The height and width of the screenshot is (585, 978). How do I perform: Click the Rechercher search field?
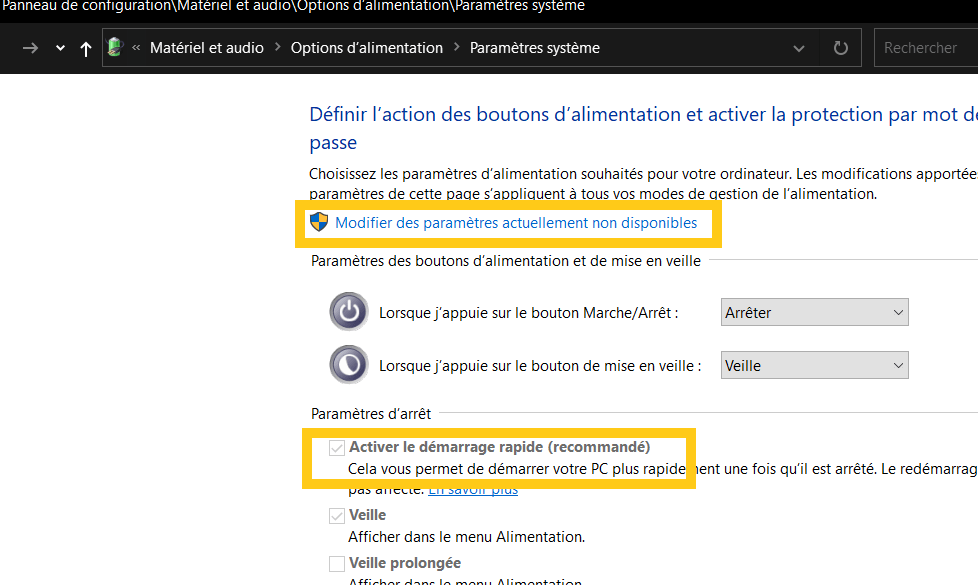coord(925,48)
